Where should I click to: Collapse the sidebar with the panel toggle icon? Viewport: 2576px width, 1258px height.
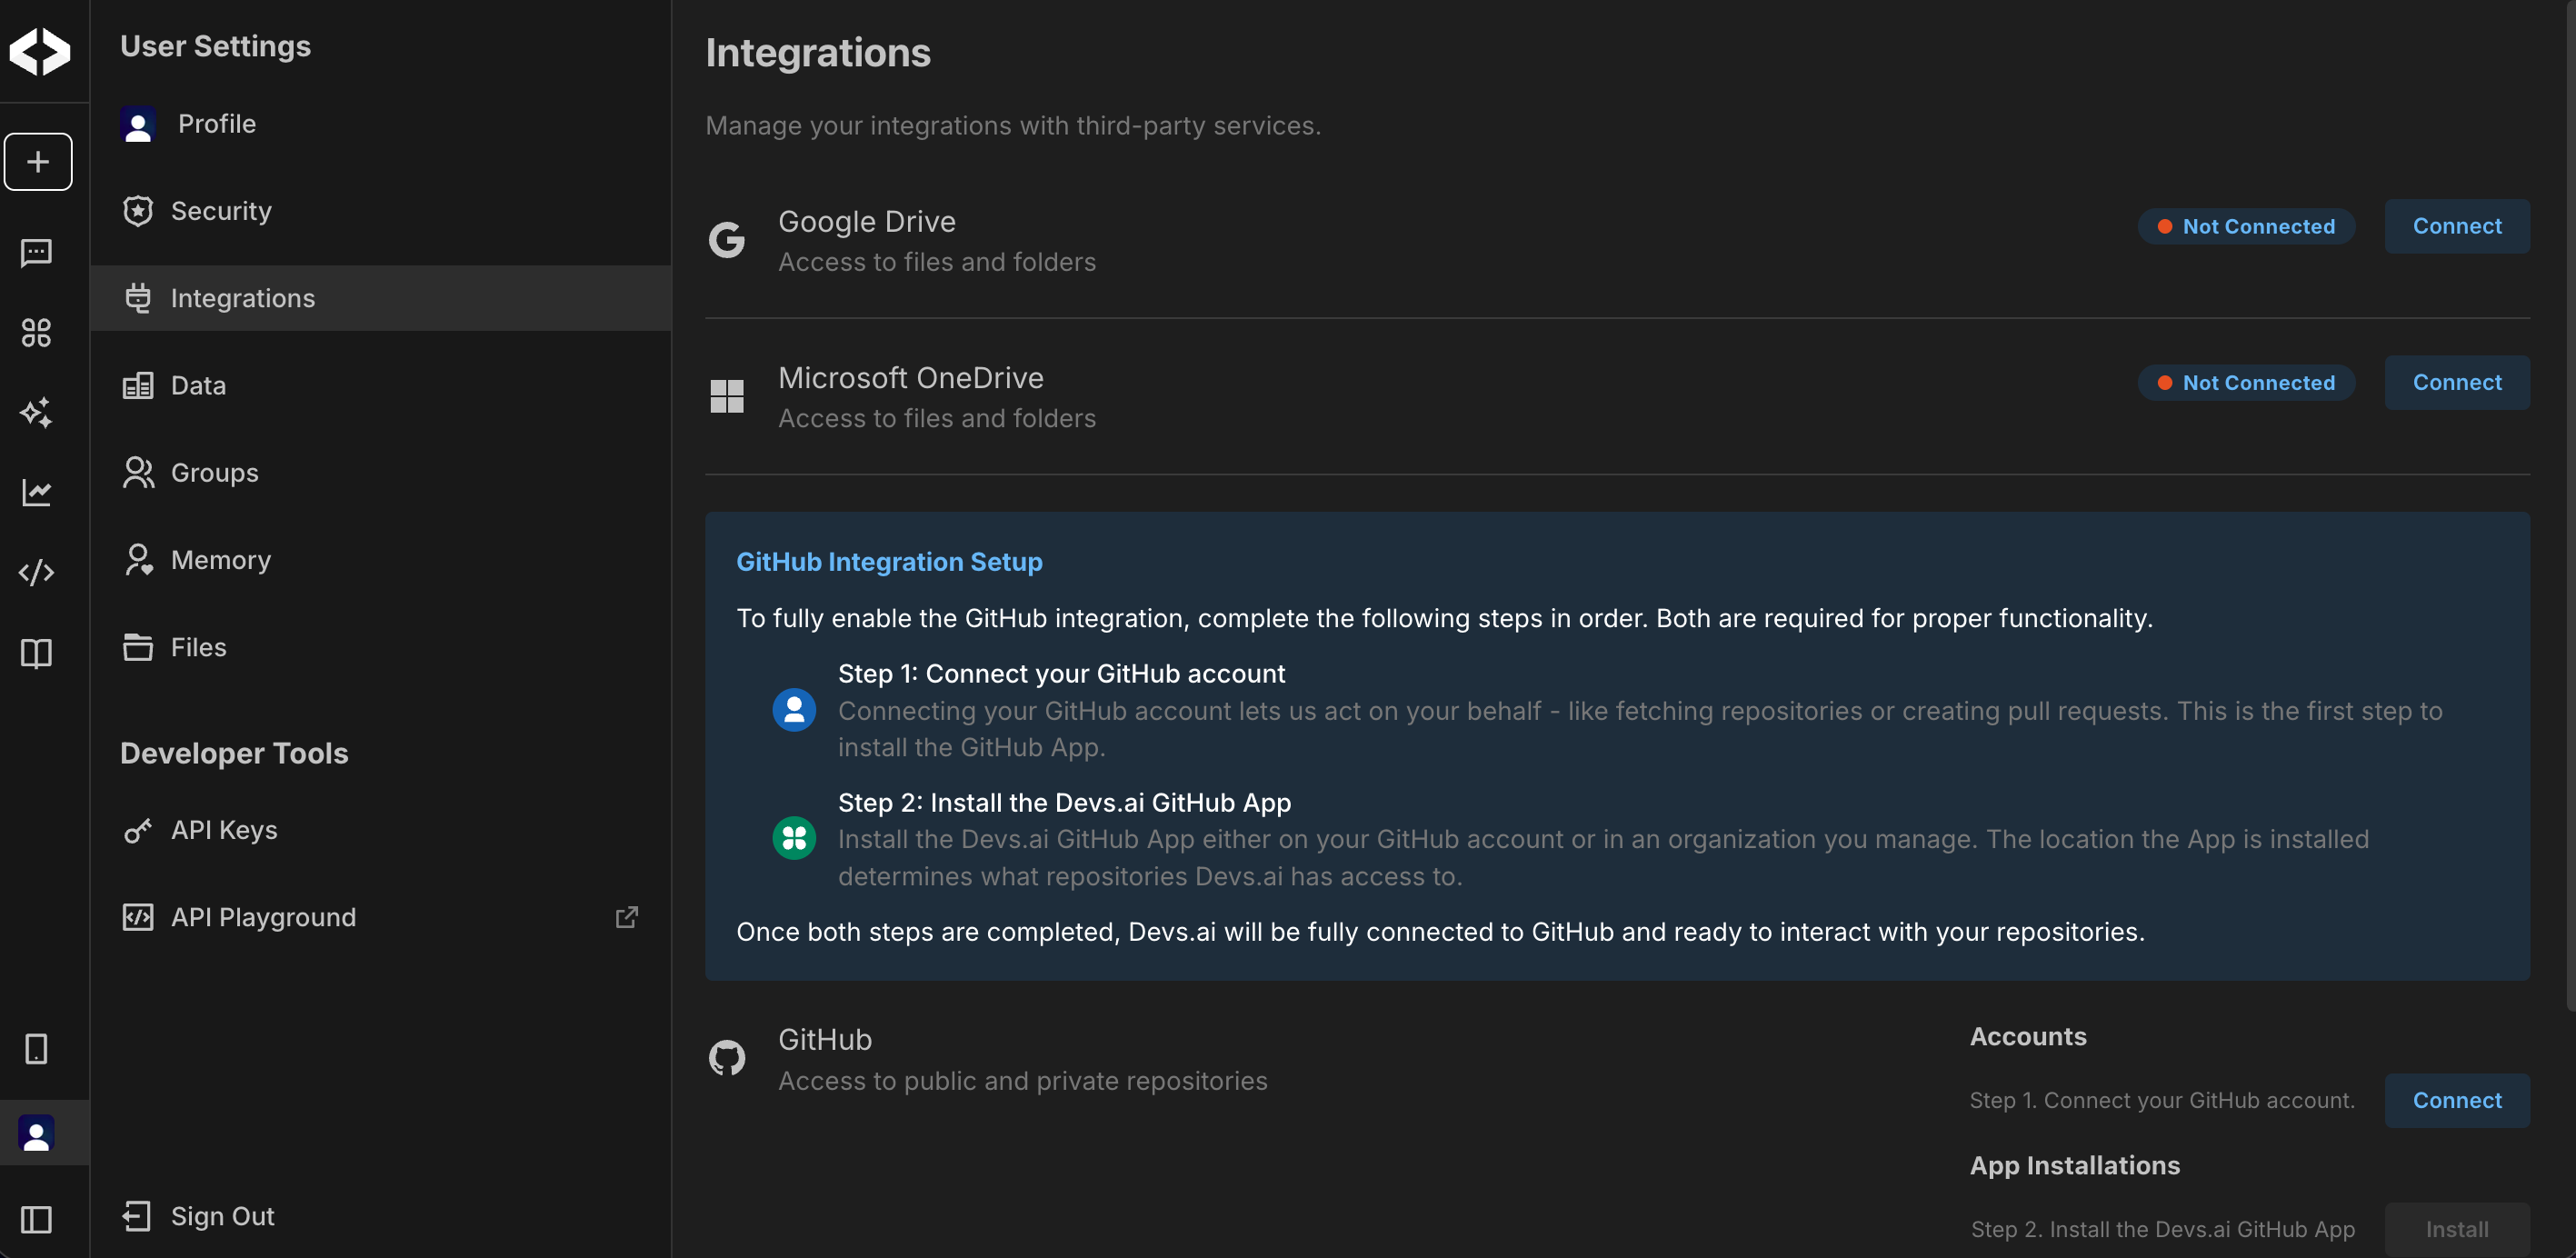[37, 1219]
